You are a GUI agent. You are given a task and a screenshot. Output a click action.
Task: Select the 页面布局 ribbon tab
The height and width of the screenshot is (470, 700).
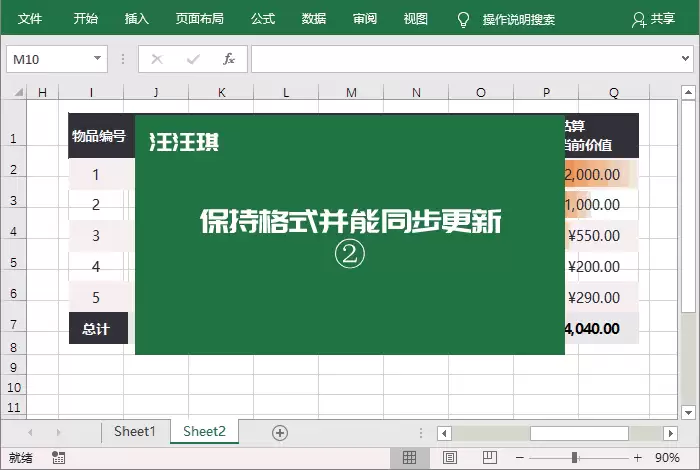click(200, 19)
